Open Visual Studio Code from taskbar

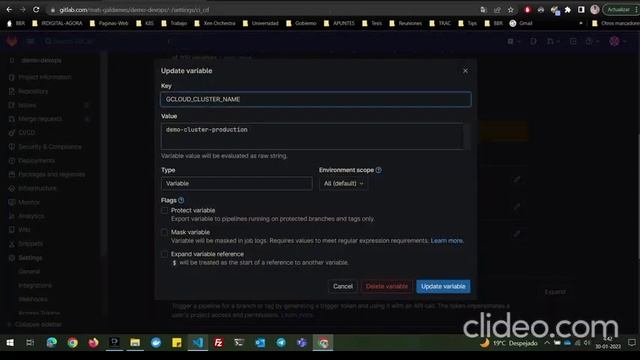(198, 342)
